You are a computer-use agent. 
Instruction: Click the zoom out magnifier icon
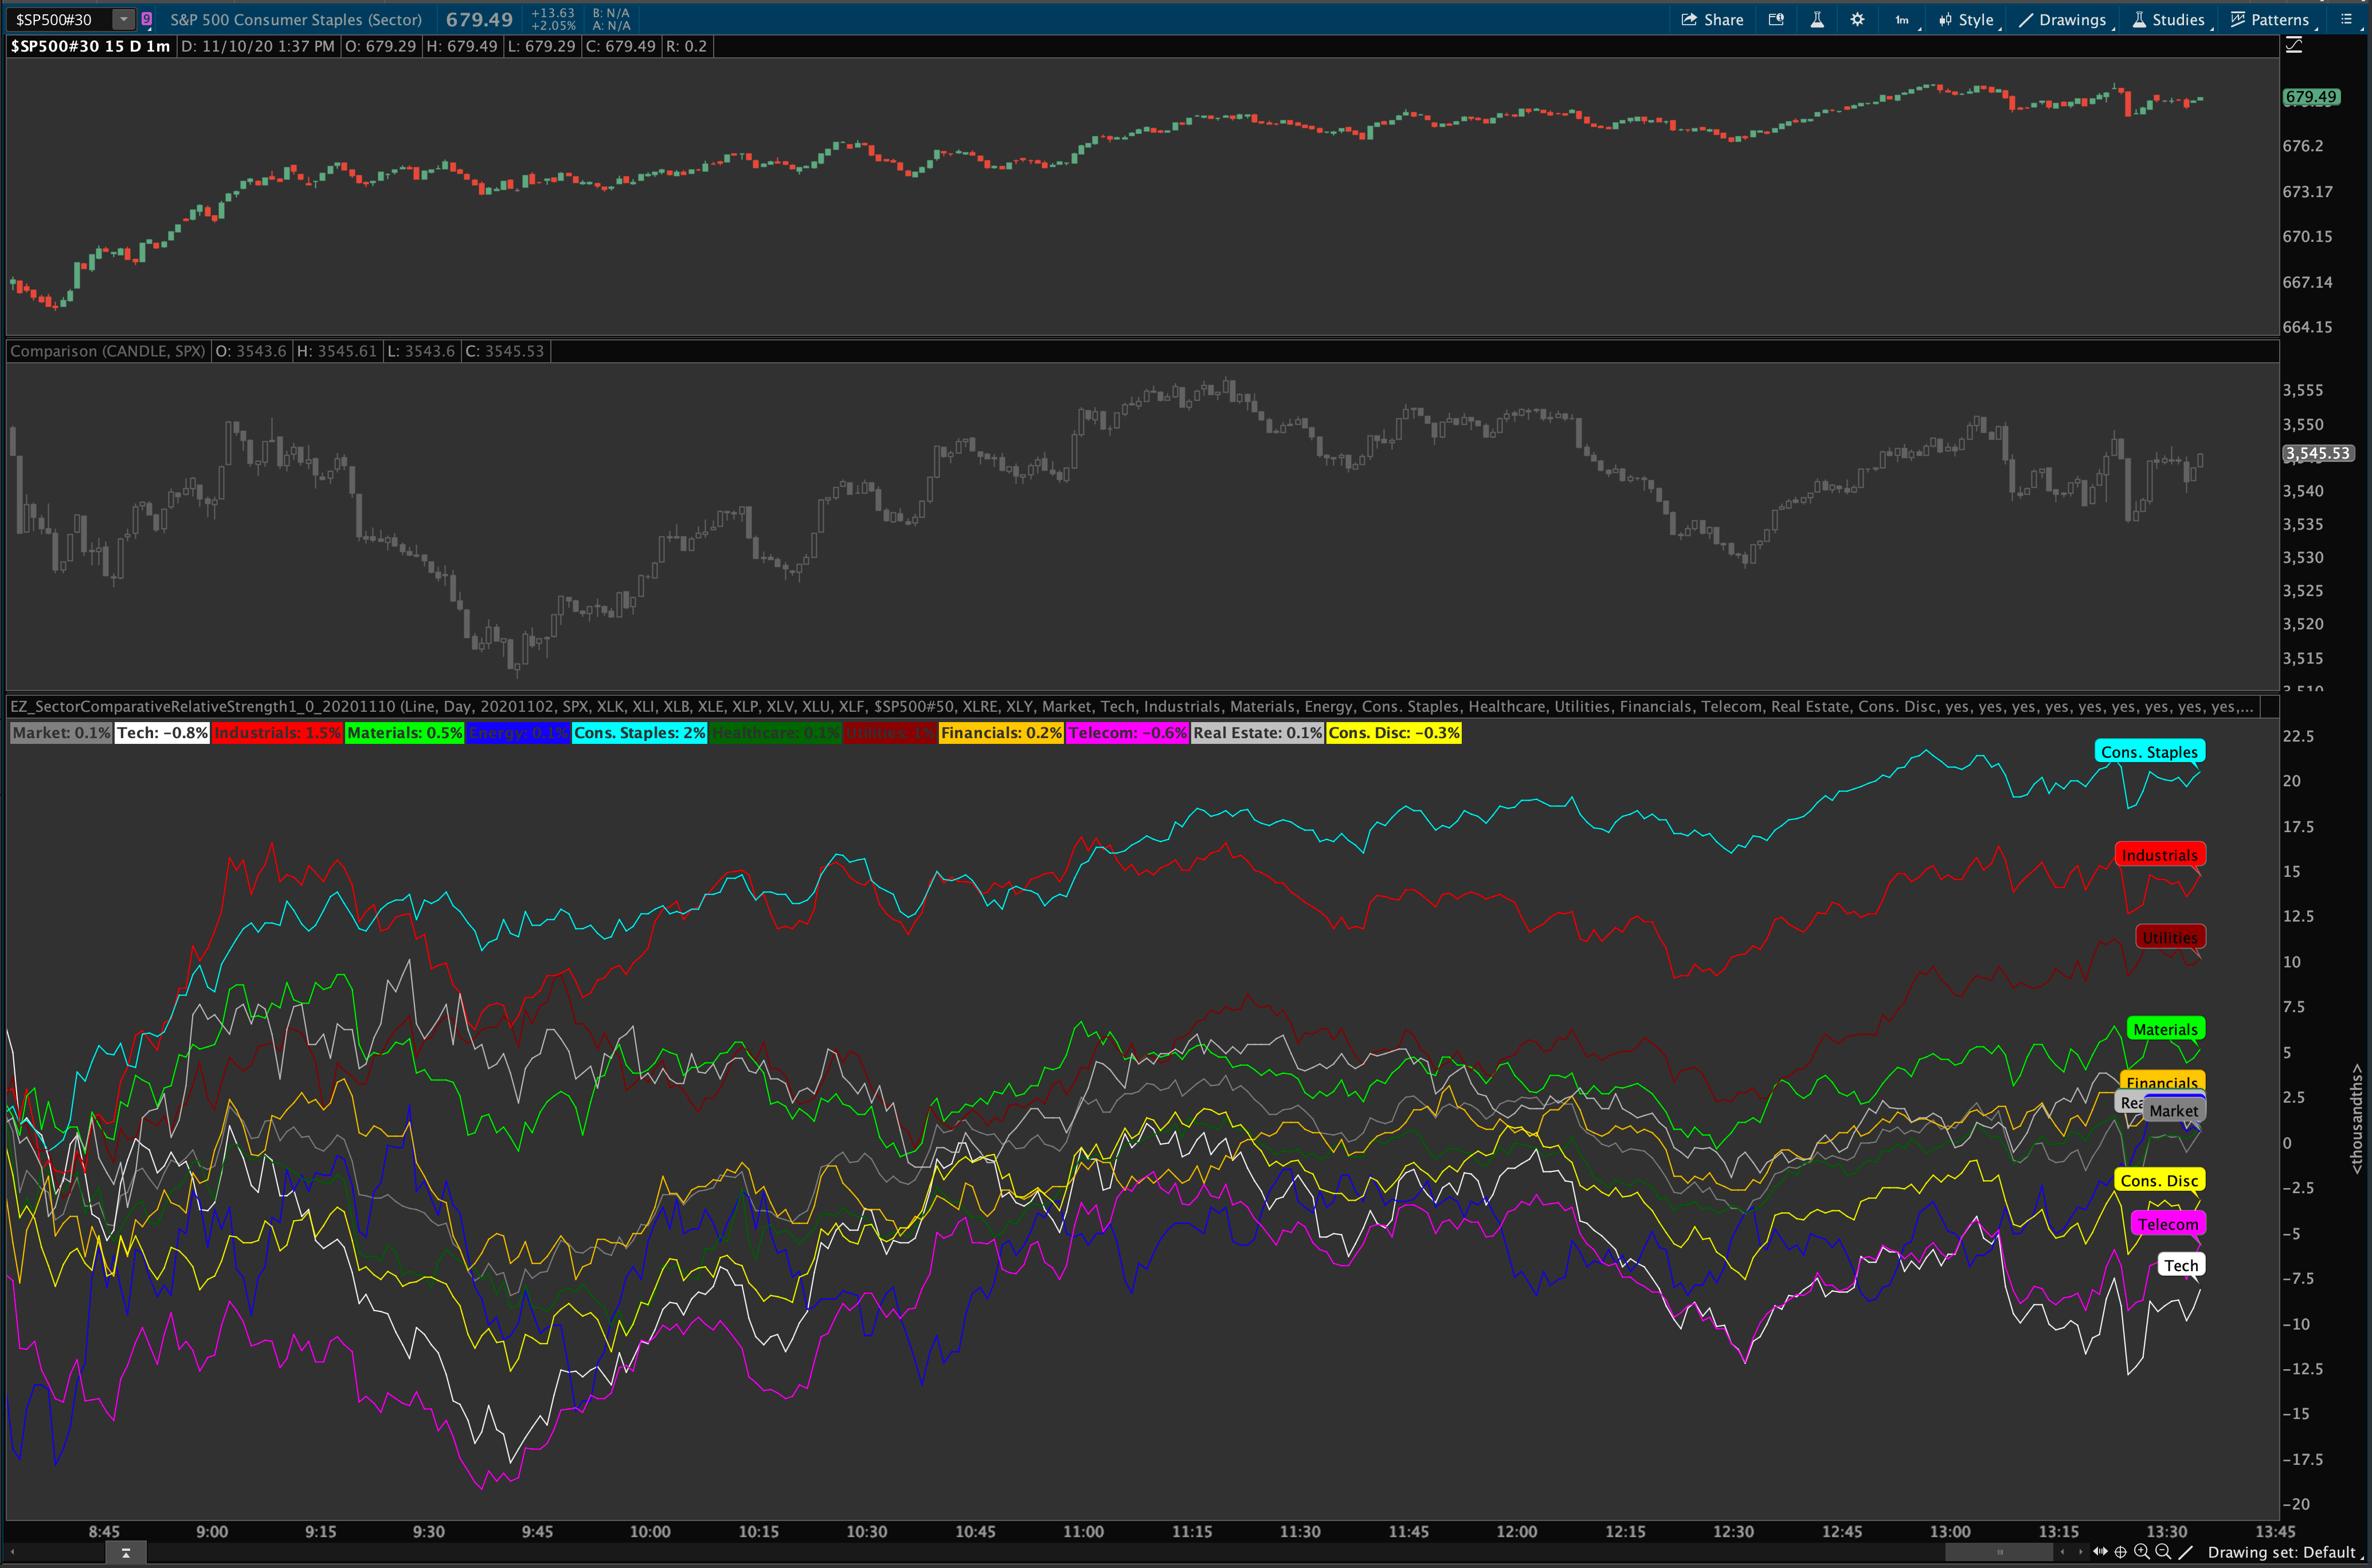2162,1551
